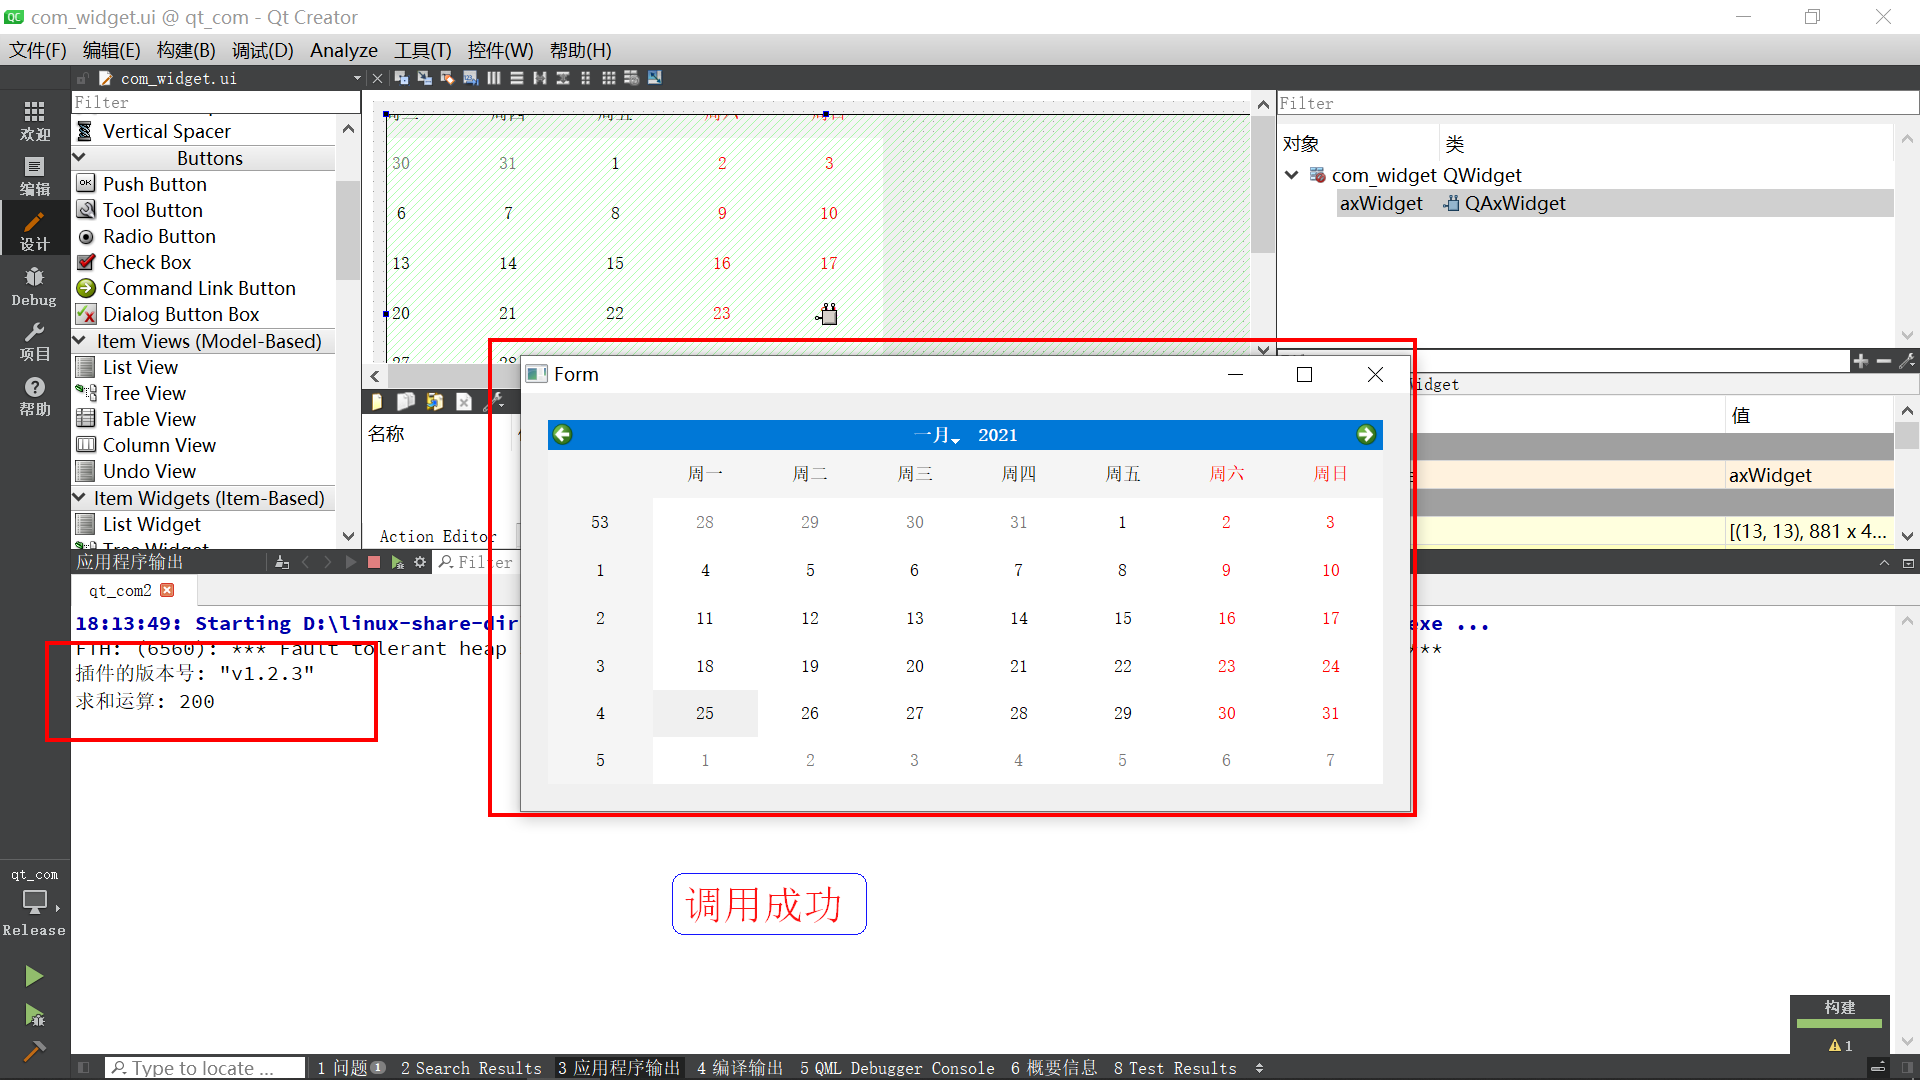1920x1080 pixels.
Task: Go to previous month in calendar
Action: tap(562, 434)
